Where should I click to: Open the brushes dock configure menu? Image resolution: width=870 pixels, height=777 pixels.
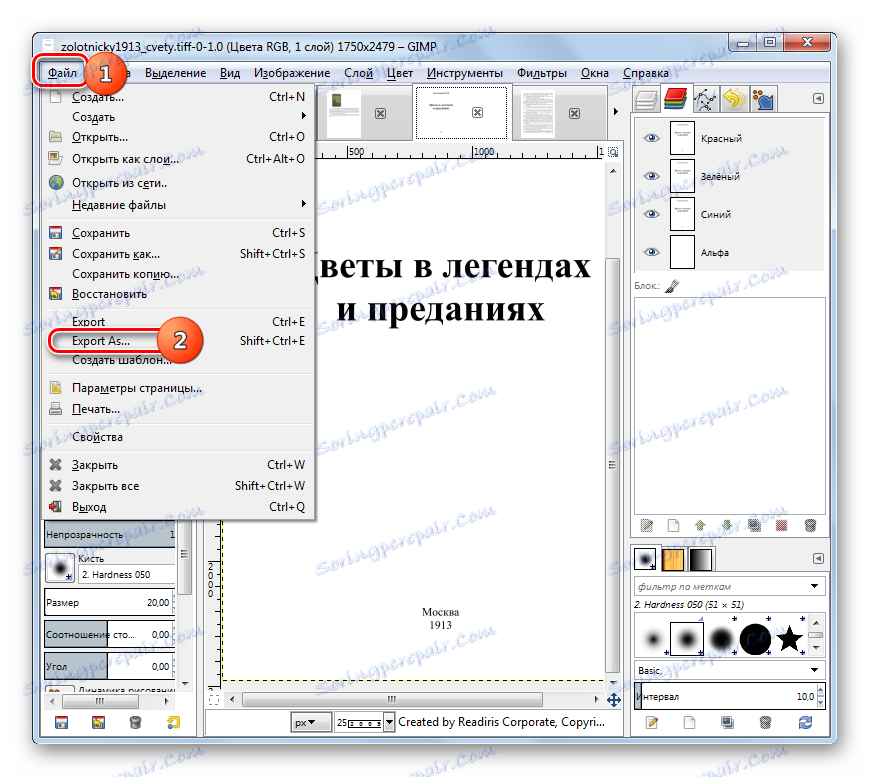(818, 558)
